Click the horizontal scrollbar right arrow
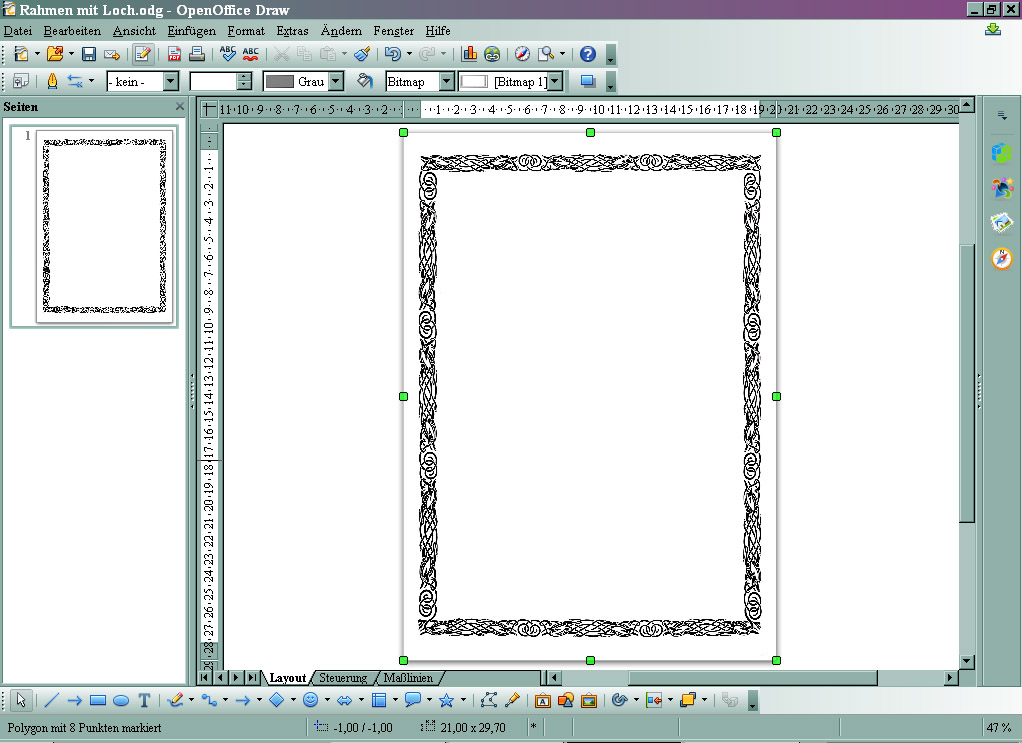This screenshot has width=1022, height=743. [950, 678]
